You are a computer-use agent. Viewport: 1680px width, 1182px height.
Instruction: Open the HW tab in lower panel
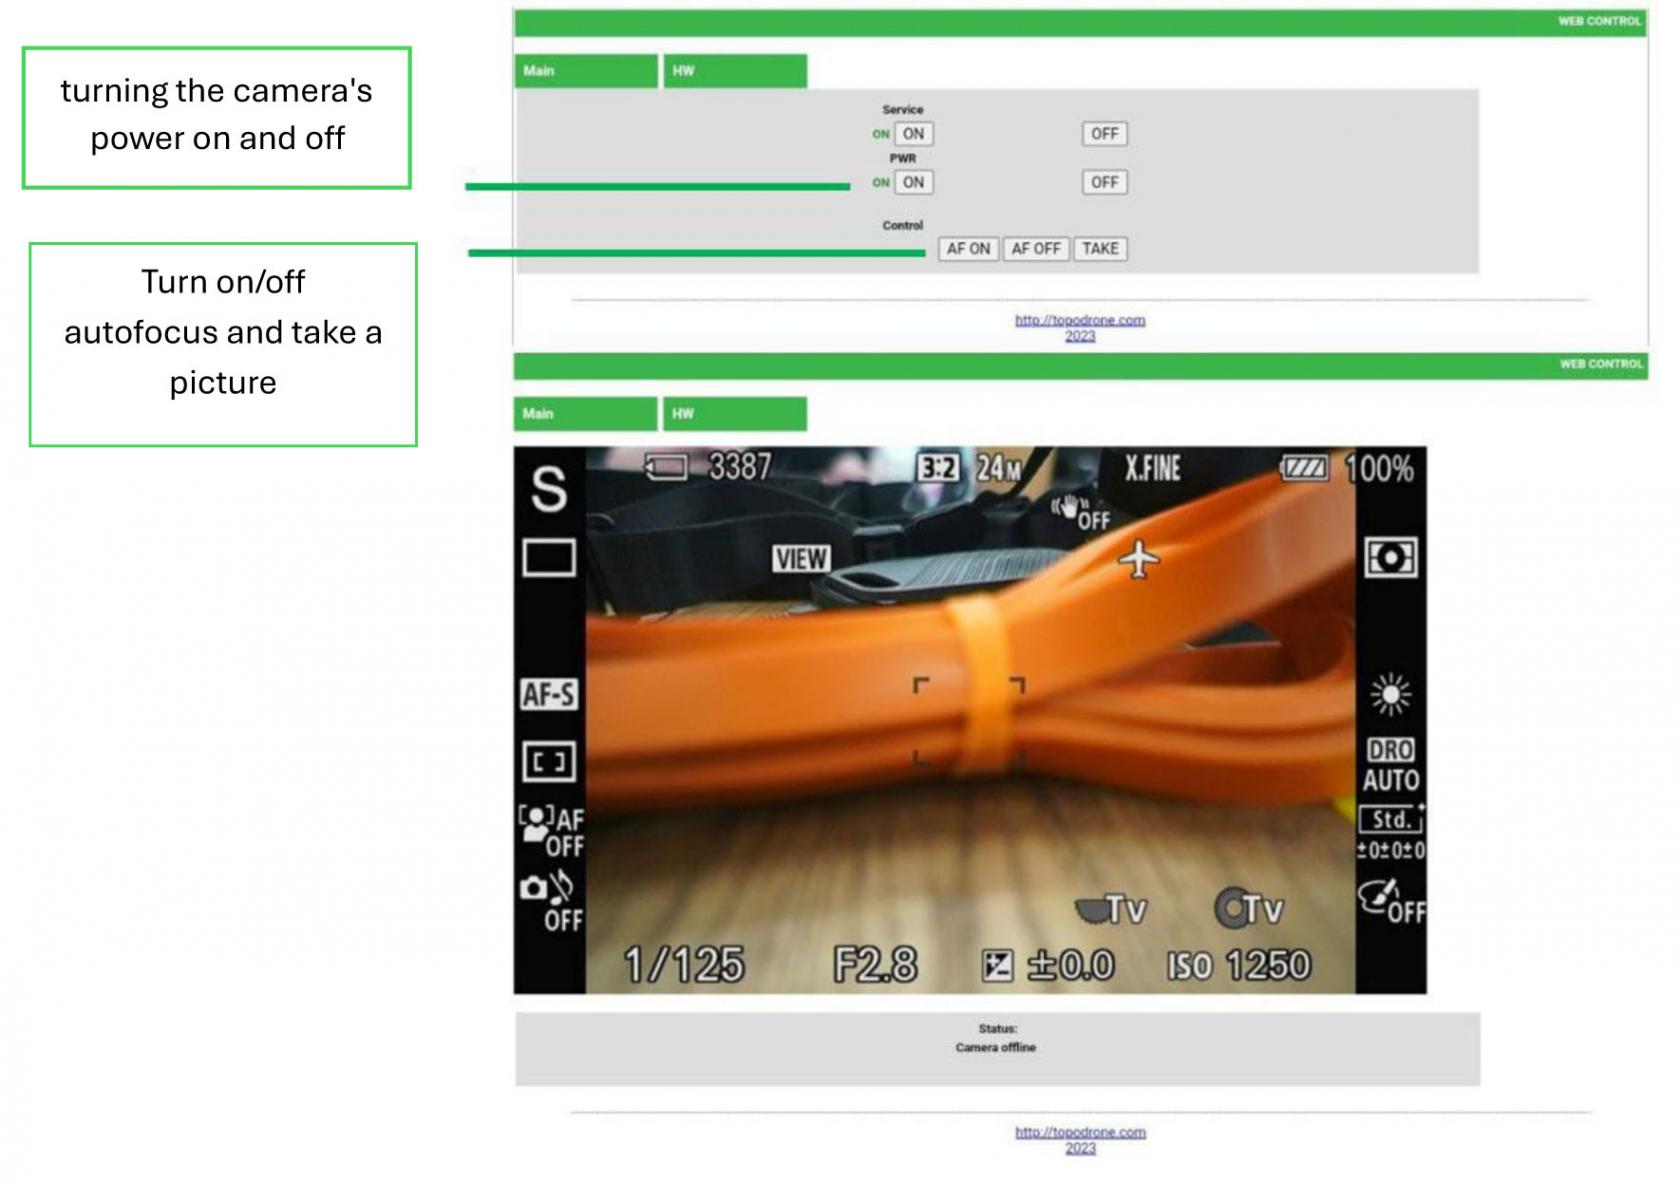click(734, 414)
